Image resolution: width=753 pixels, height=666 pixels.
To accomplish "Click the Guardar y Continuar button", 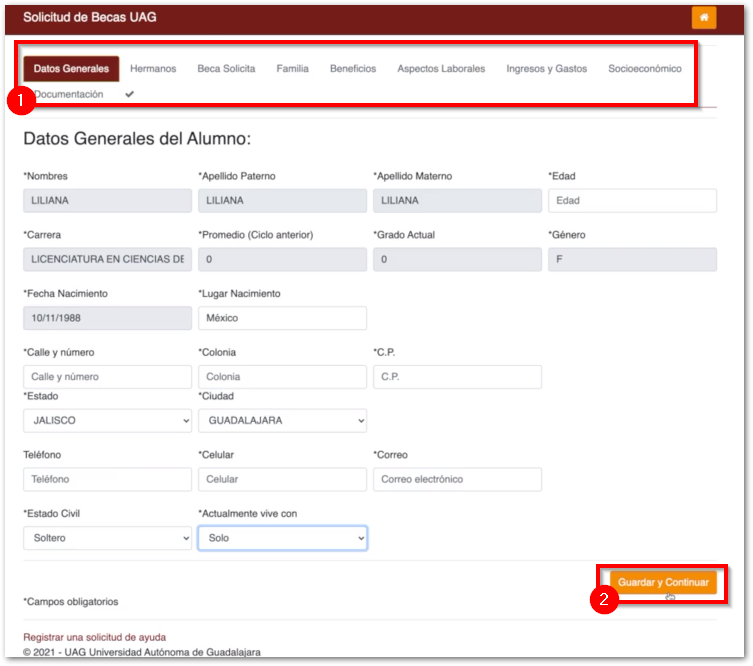I will tap(663, 582).
